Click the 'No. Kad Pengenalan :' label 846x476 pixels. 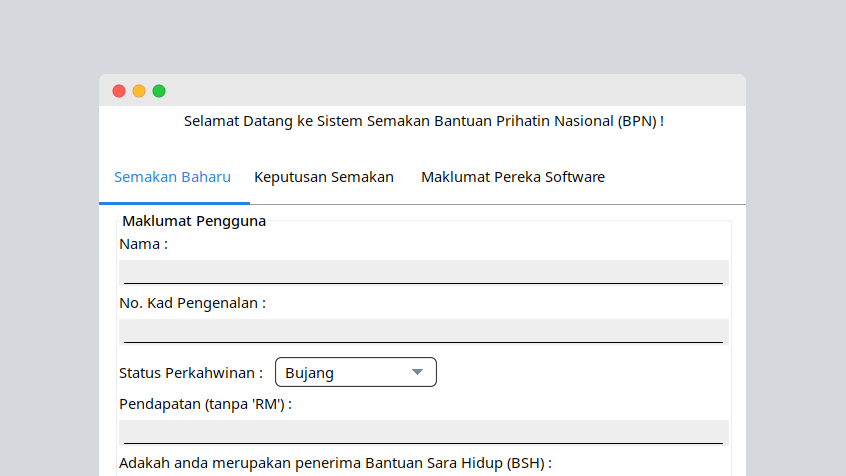(192, 303)
